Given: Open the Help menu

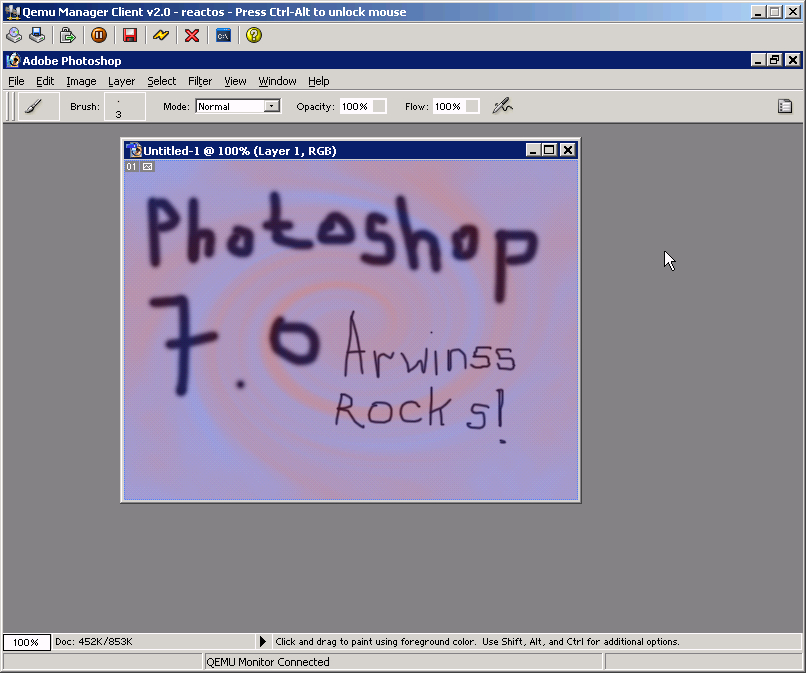Looking at the screenshot, I should [x=319, y=81].
